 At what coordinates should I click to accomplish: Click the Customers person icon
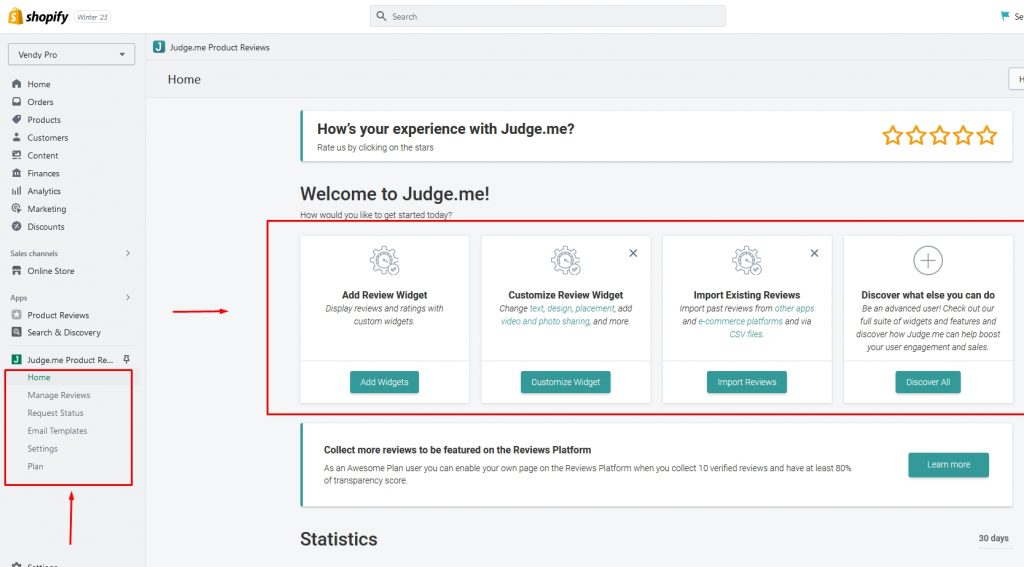click(x=16, y=137)
